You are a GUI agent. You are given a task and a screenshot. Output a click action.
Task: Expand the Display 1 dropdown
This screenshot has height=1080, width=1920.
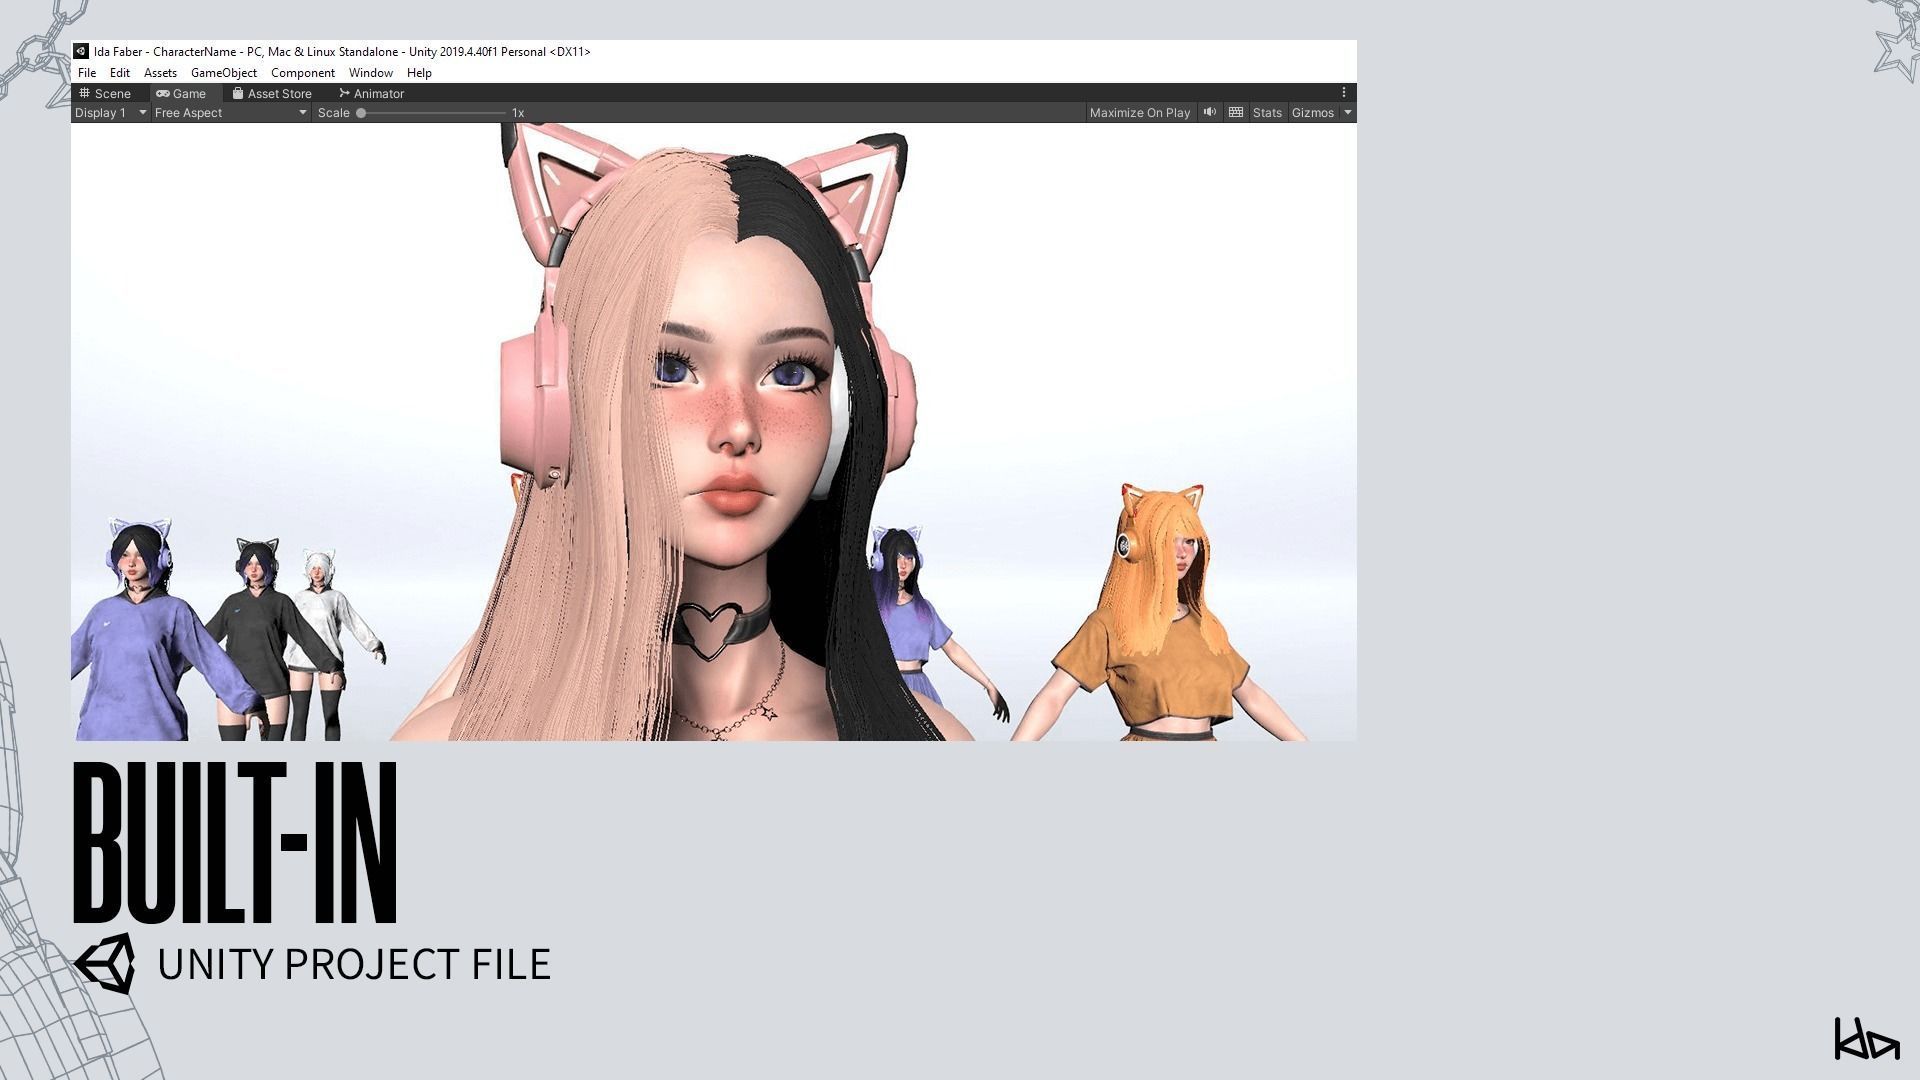pyautogui.click(x=111, y=113)
